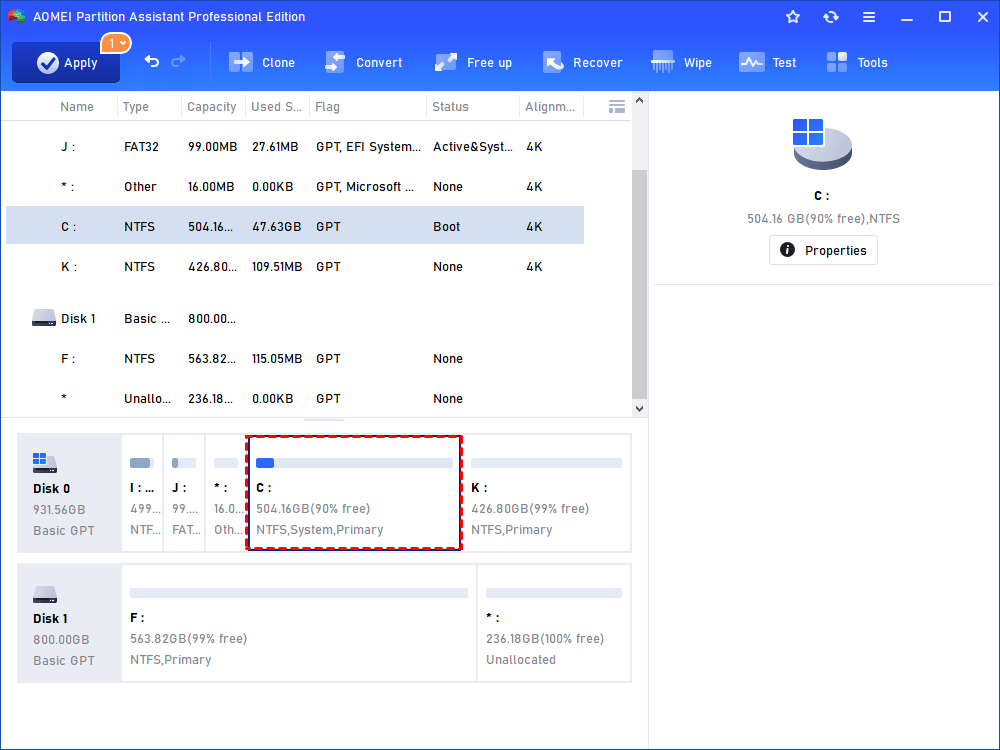Select the J: partition block in disk map
Screen dimensions: 1000x750
[184, 493]
